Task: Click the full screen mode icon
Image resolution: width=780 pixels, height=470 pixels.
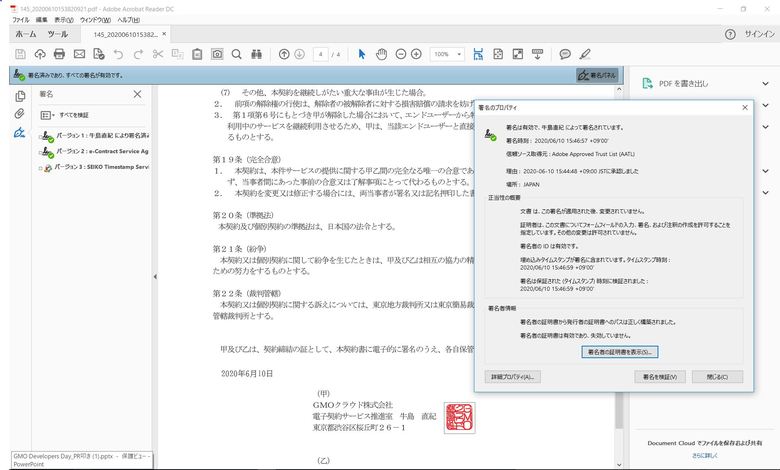Action: pyautogui.click(x=518, y=54)
